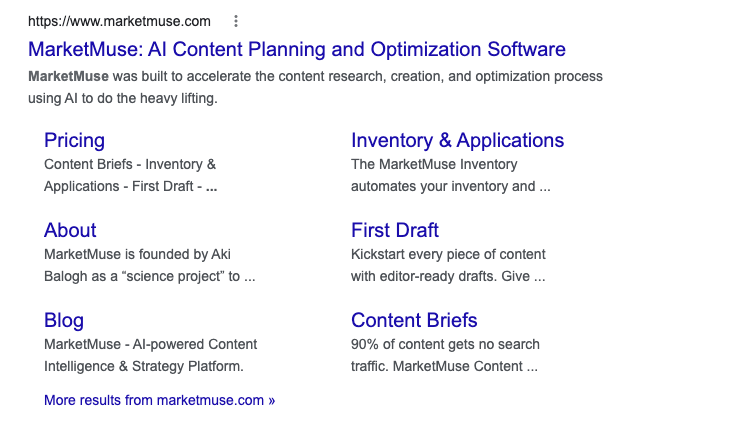Click the bold MarketMuse word in the snippet
This screenshot has height=439, width=729.
click(x=68, y=77)
